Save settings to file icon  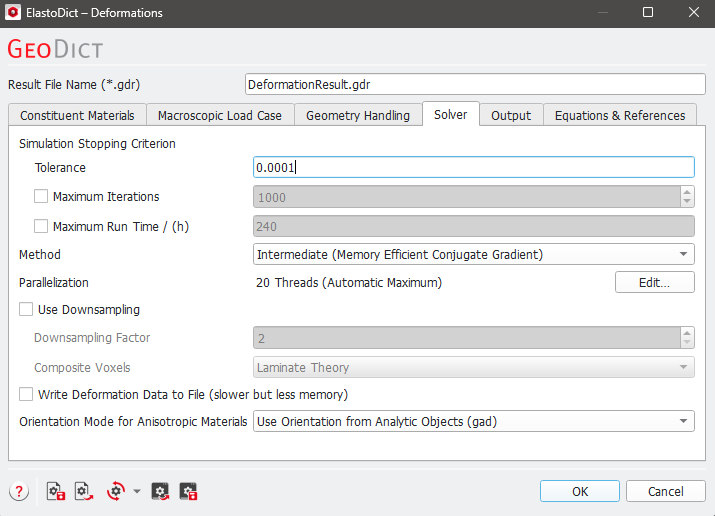coord(56,491)
